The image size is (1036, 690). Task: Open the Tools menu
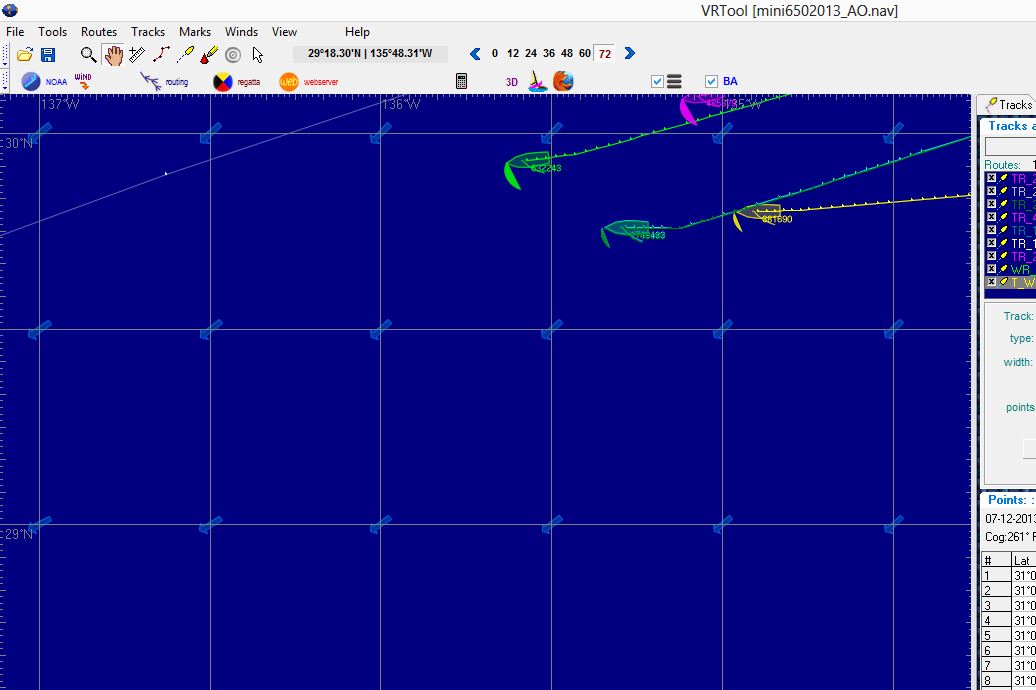click(x=52, y=32)
